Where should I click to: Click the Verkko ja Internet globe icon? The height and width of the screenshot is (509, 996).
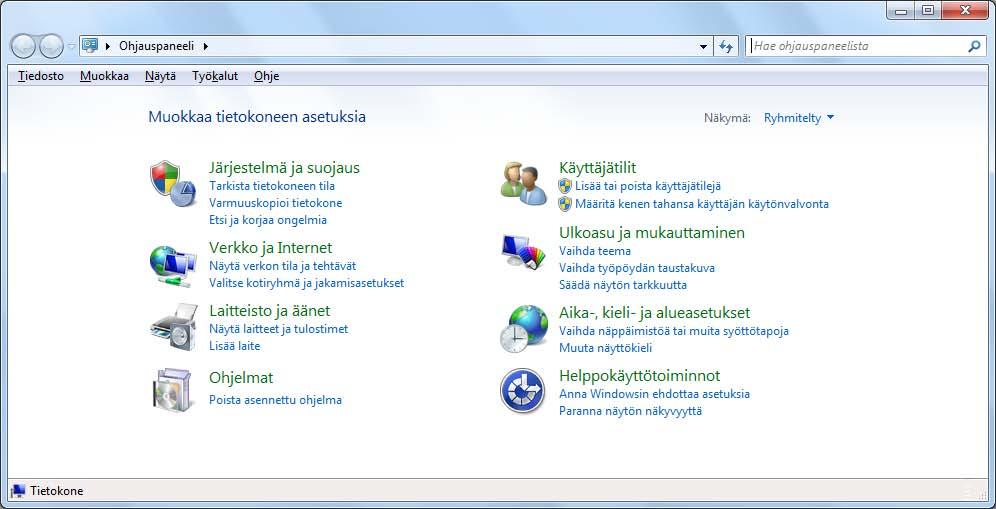[x=173, y=266]
